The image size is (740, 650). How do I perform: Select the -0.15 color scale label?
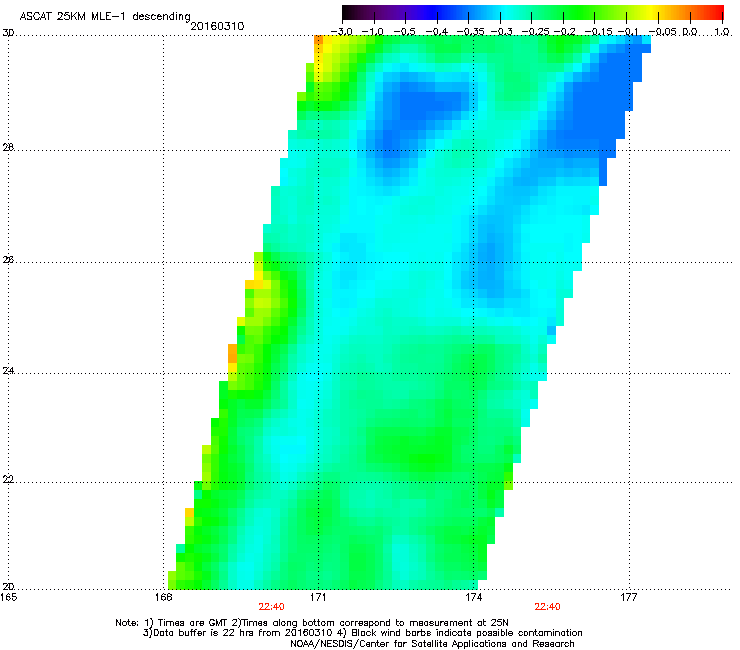click(598, 32)
